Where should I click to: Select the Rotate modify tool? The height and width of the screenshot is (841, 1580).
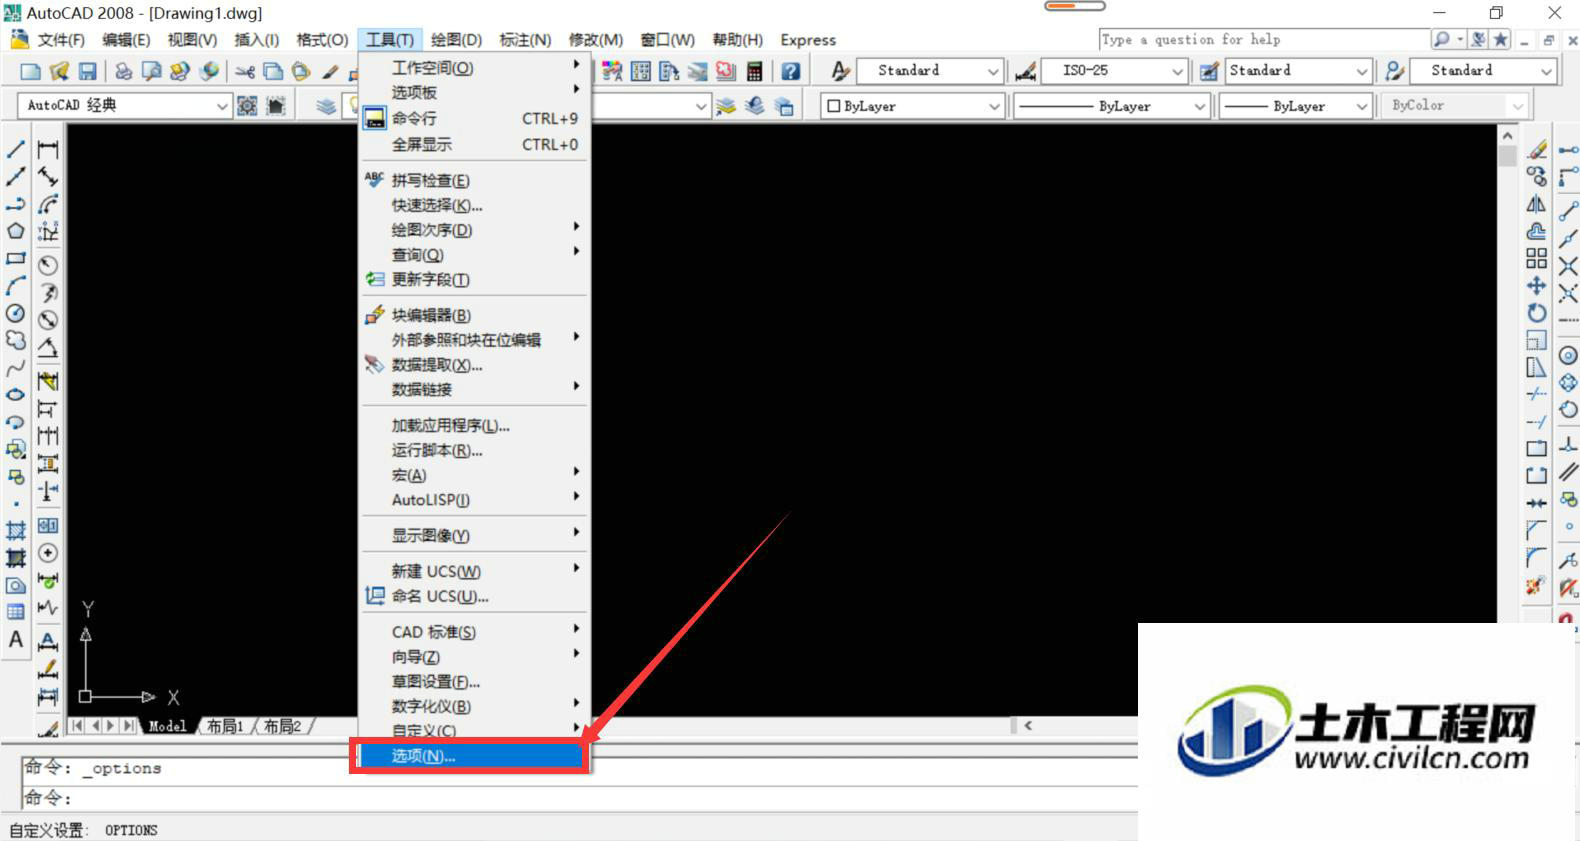click(x=1537, y=313)
